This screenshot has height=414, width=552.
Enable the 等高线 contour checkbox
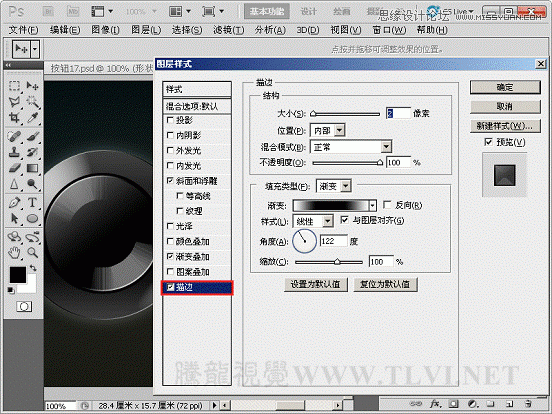(180, 196)
